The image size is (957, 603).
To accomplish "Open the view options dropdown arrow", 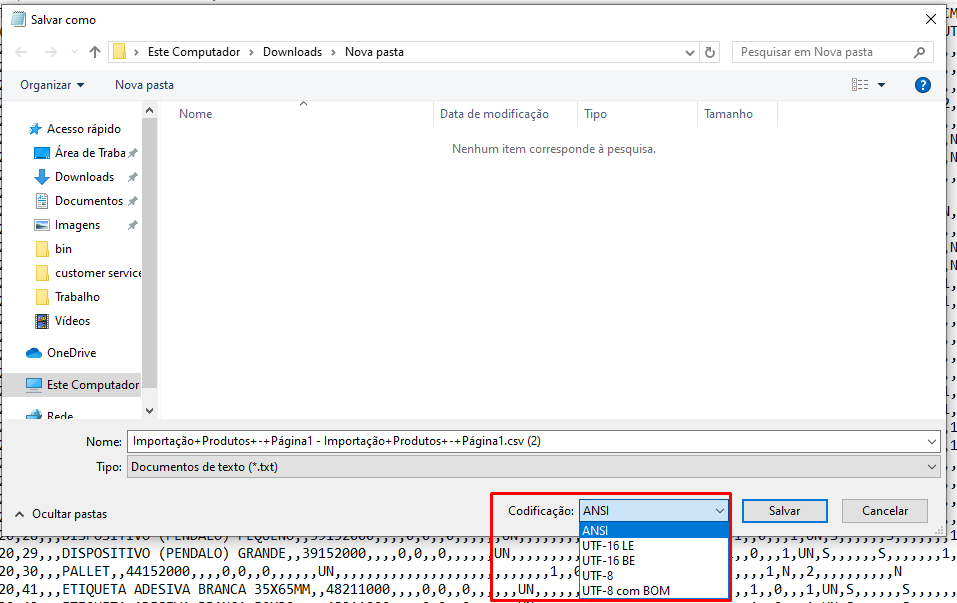I will click(x=881, y=85).
